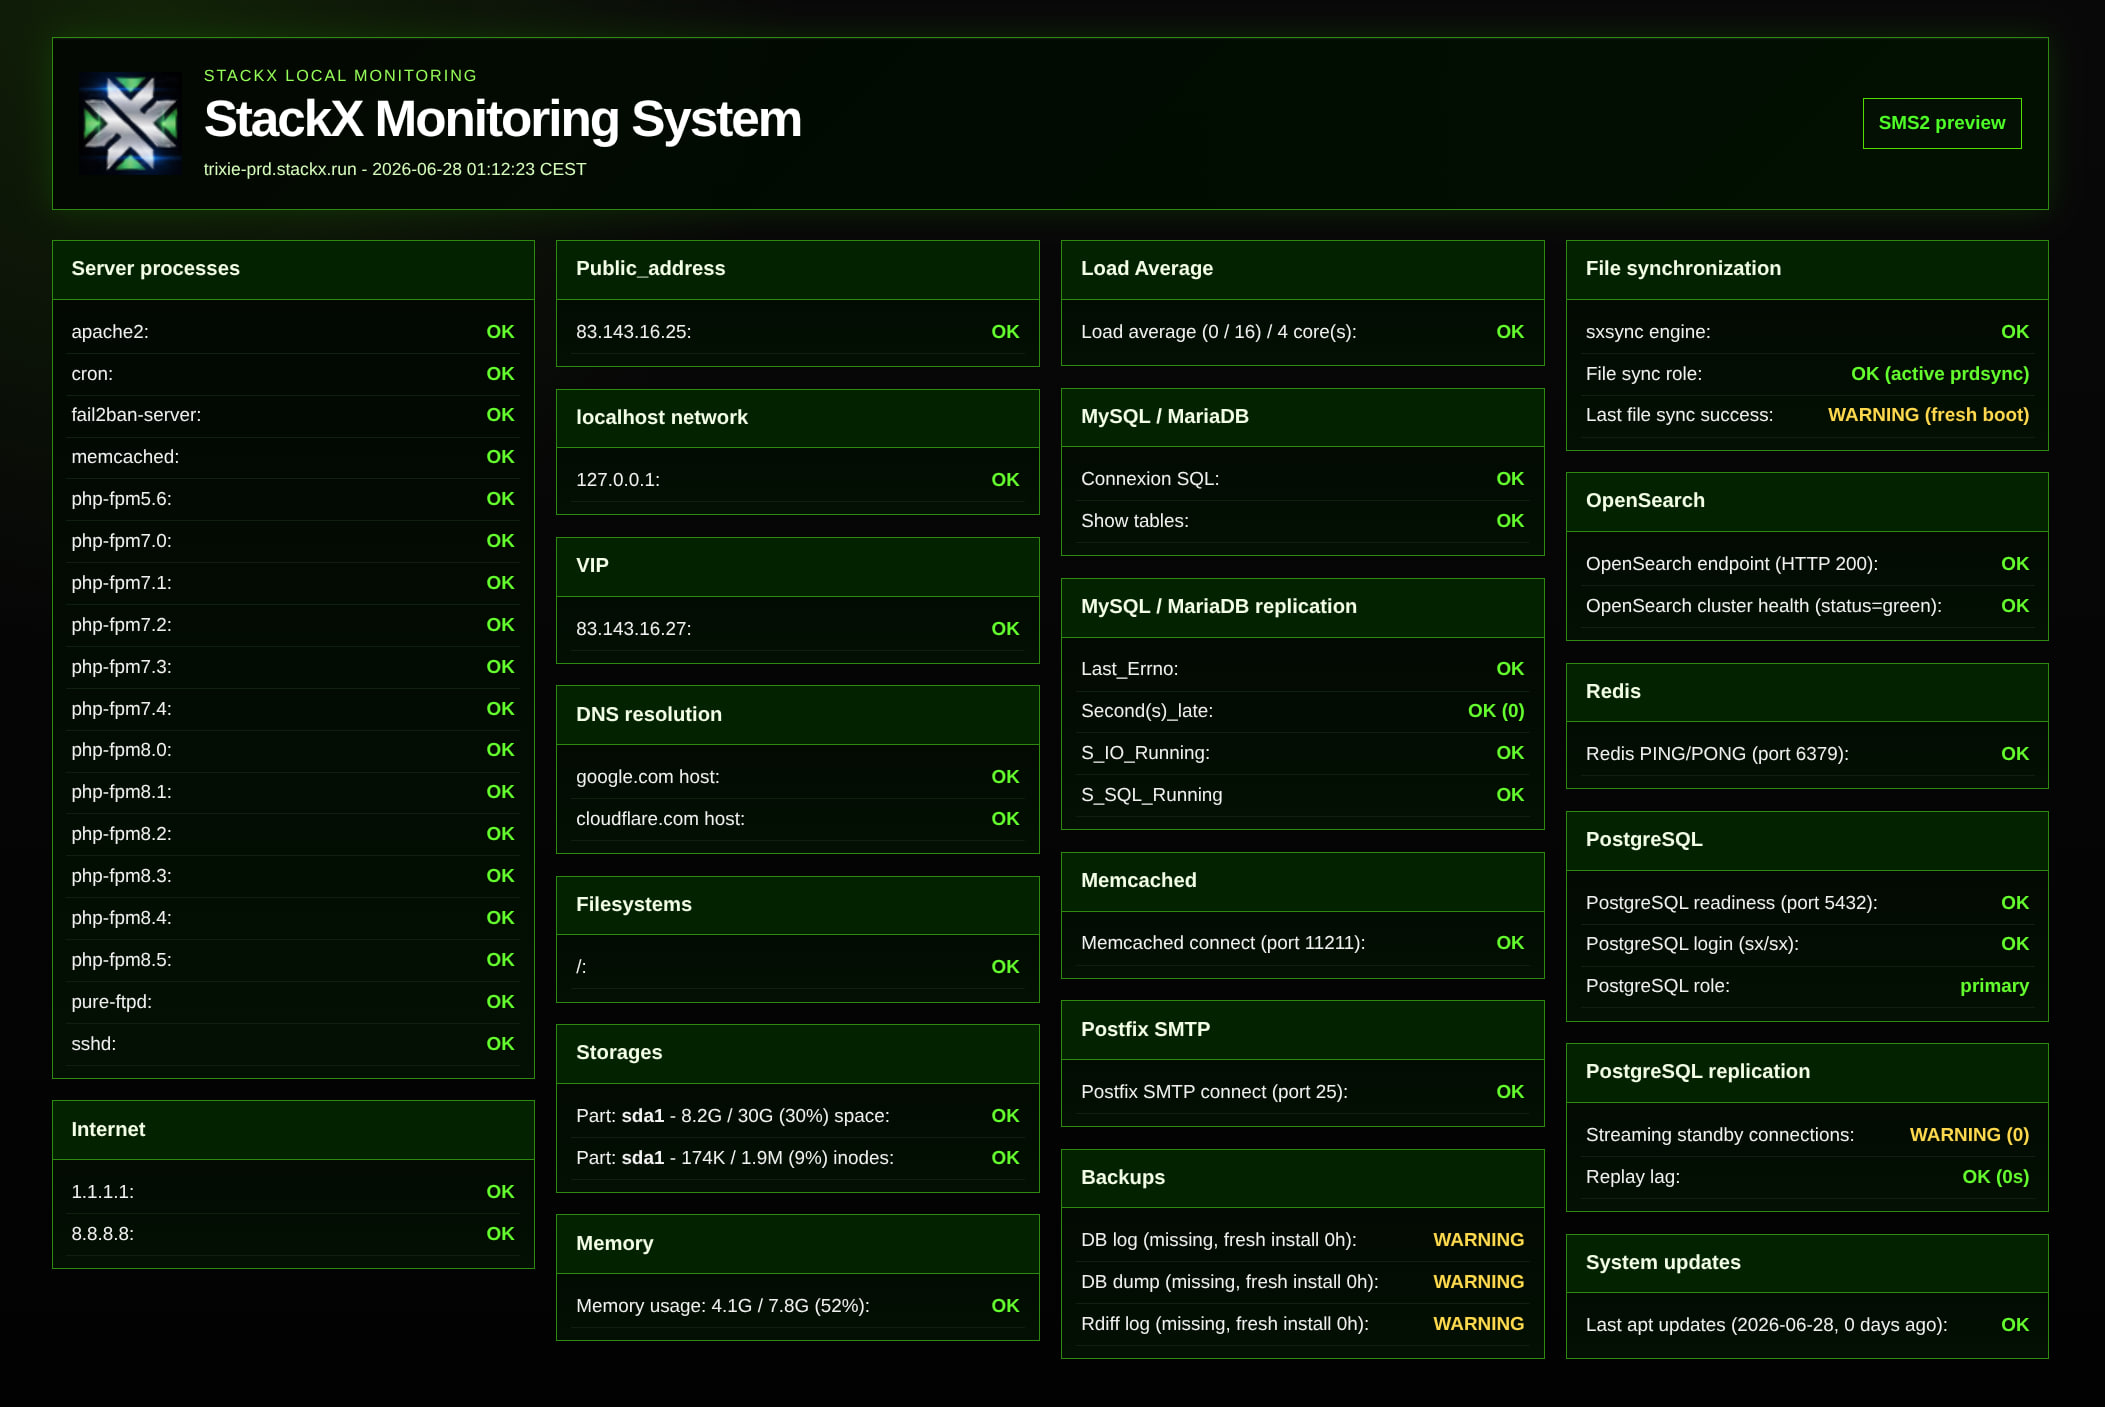This screenshot has width=2105, height=1407.
Task: Select the 83.143.16.25 address row
Action: 798,332
